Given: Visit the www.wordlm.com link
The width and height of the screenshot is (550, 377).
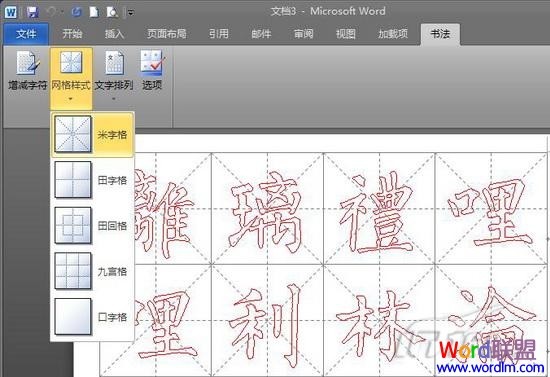Looking at the screenshot, I should (490, 367).
